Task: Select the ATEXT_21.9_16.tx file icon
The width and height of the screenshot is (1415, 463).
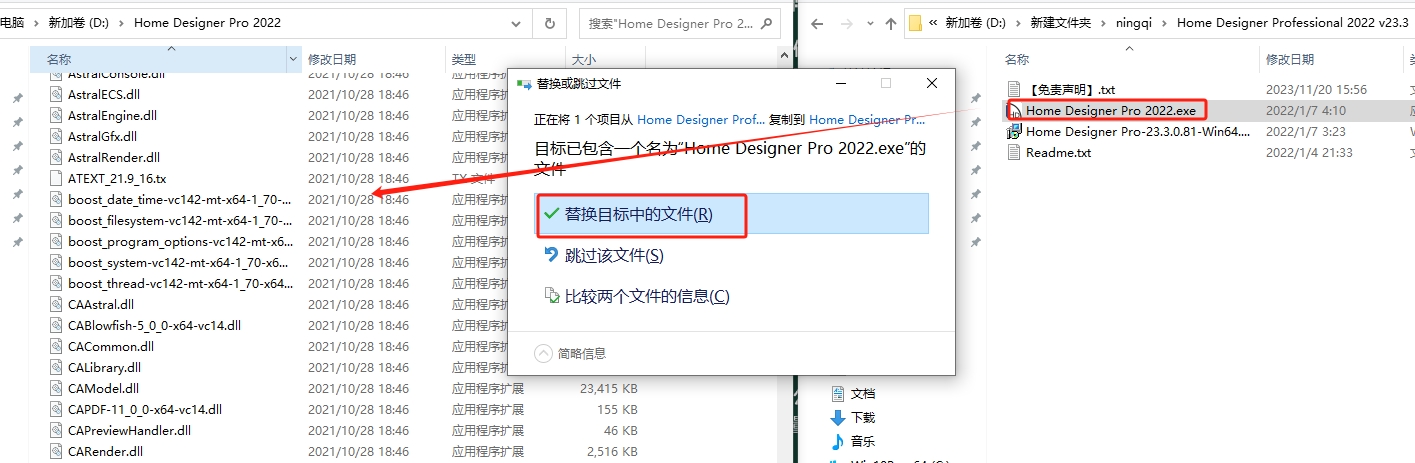Action: [x=57, y=179]
